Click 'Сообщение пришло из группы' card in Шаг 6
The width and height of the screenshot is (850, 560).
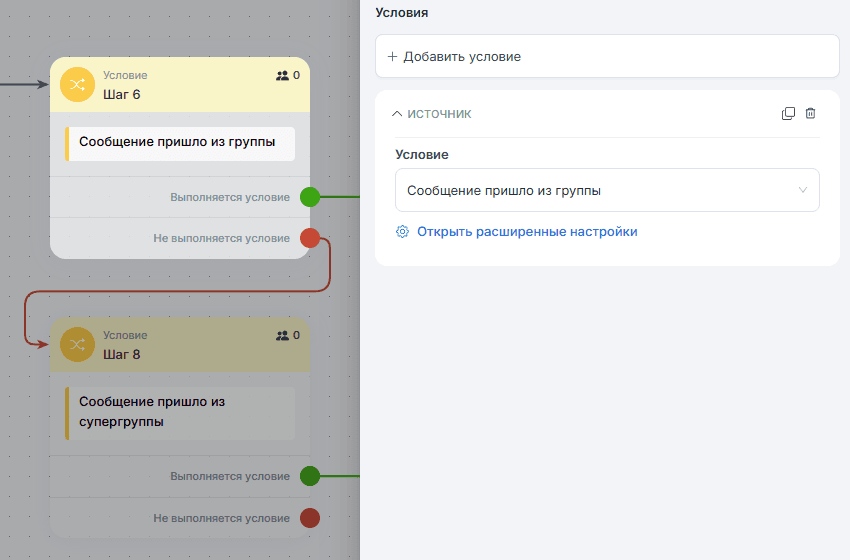click(180, 144)
